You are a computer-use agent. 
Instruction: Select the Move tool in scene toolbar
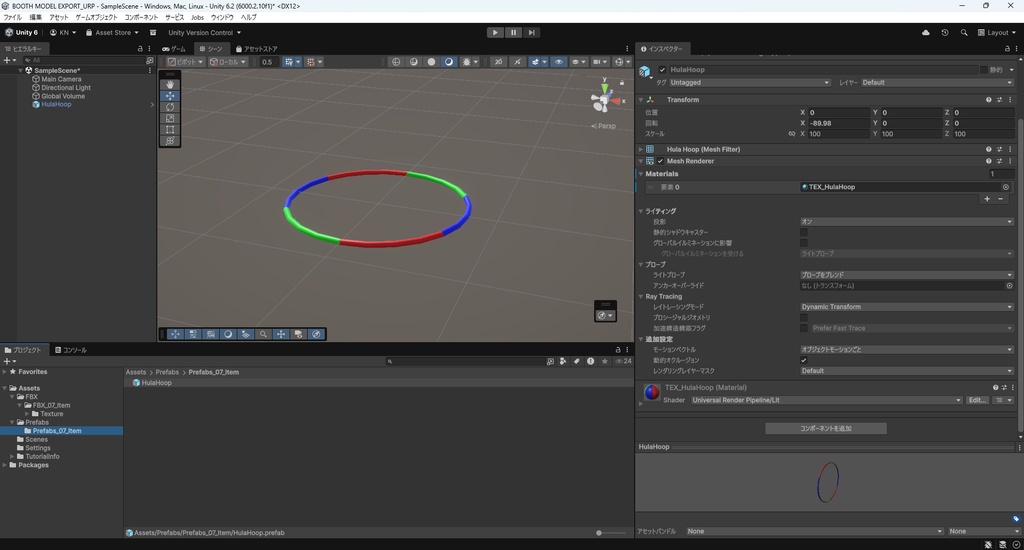tap(170, 95)
